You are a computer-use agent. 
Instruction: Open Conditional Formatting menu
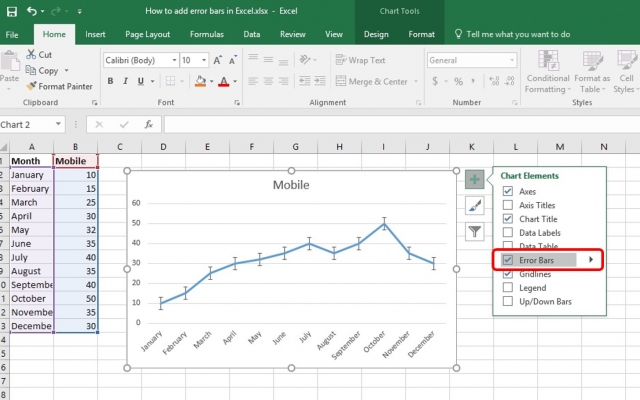548,72
